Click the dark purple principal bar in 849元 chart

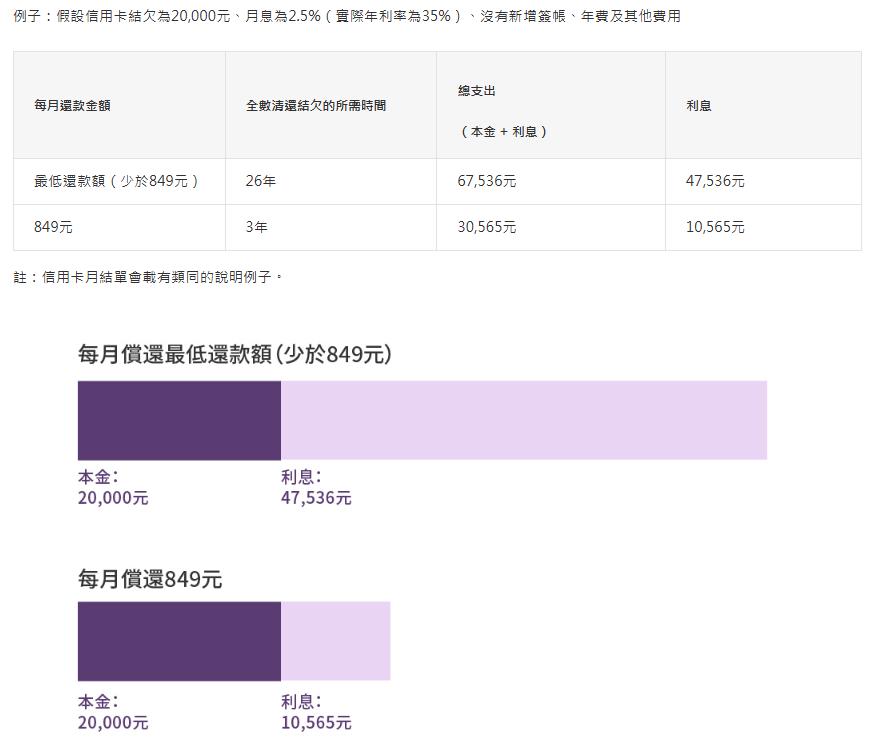click(179, 641)
